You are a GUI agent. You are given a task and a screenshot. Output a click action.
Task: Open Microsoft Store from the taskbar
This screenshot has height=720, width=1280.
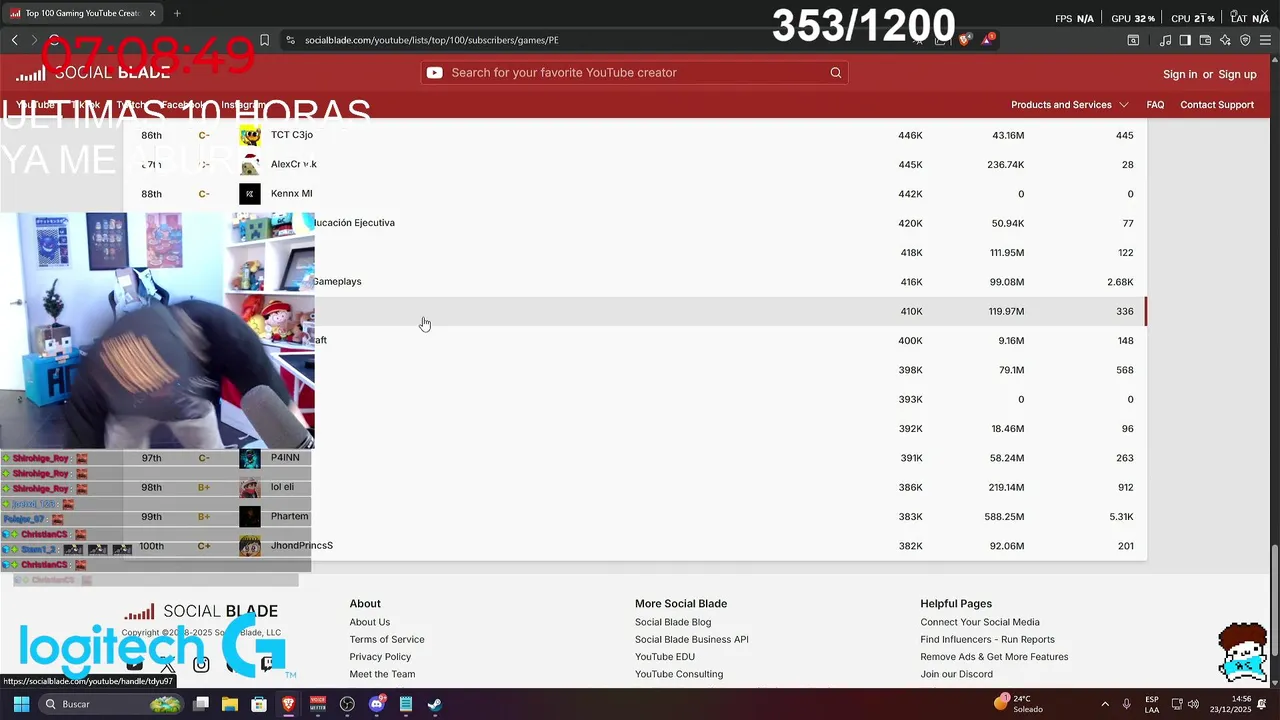259,704
